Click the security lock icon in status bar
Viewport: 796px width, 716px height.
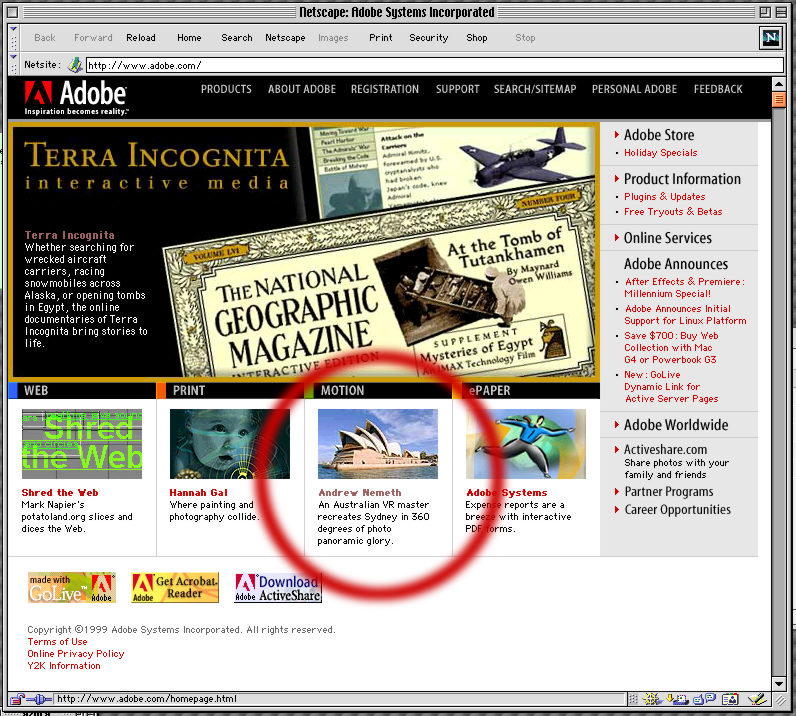click(16, 699)
